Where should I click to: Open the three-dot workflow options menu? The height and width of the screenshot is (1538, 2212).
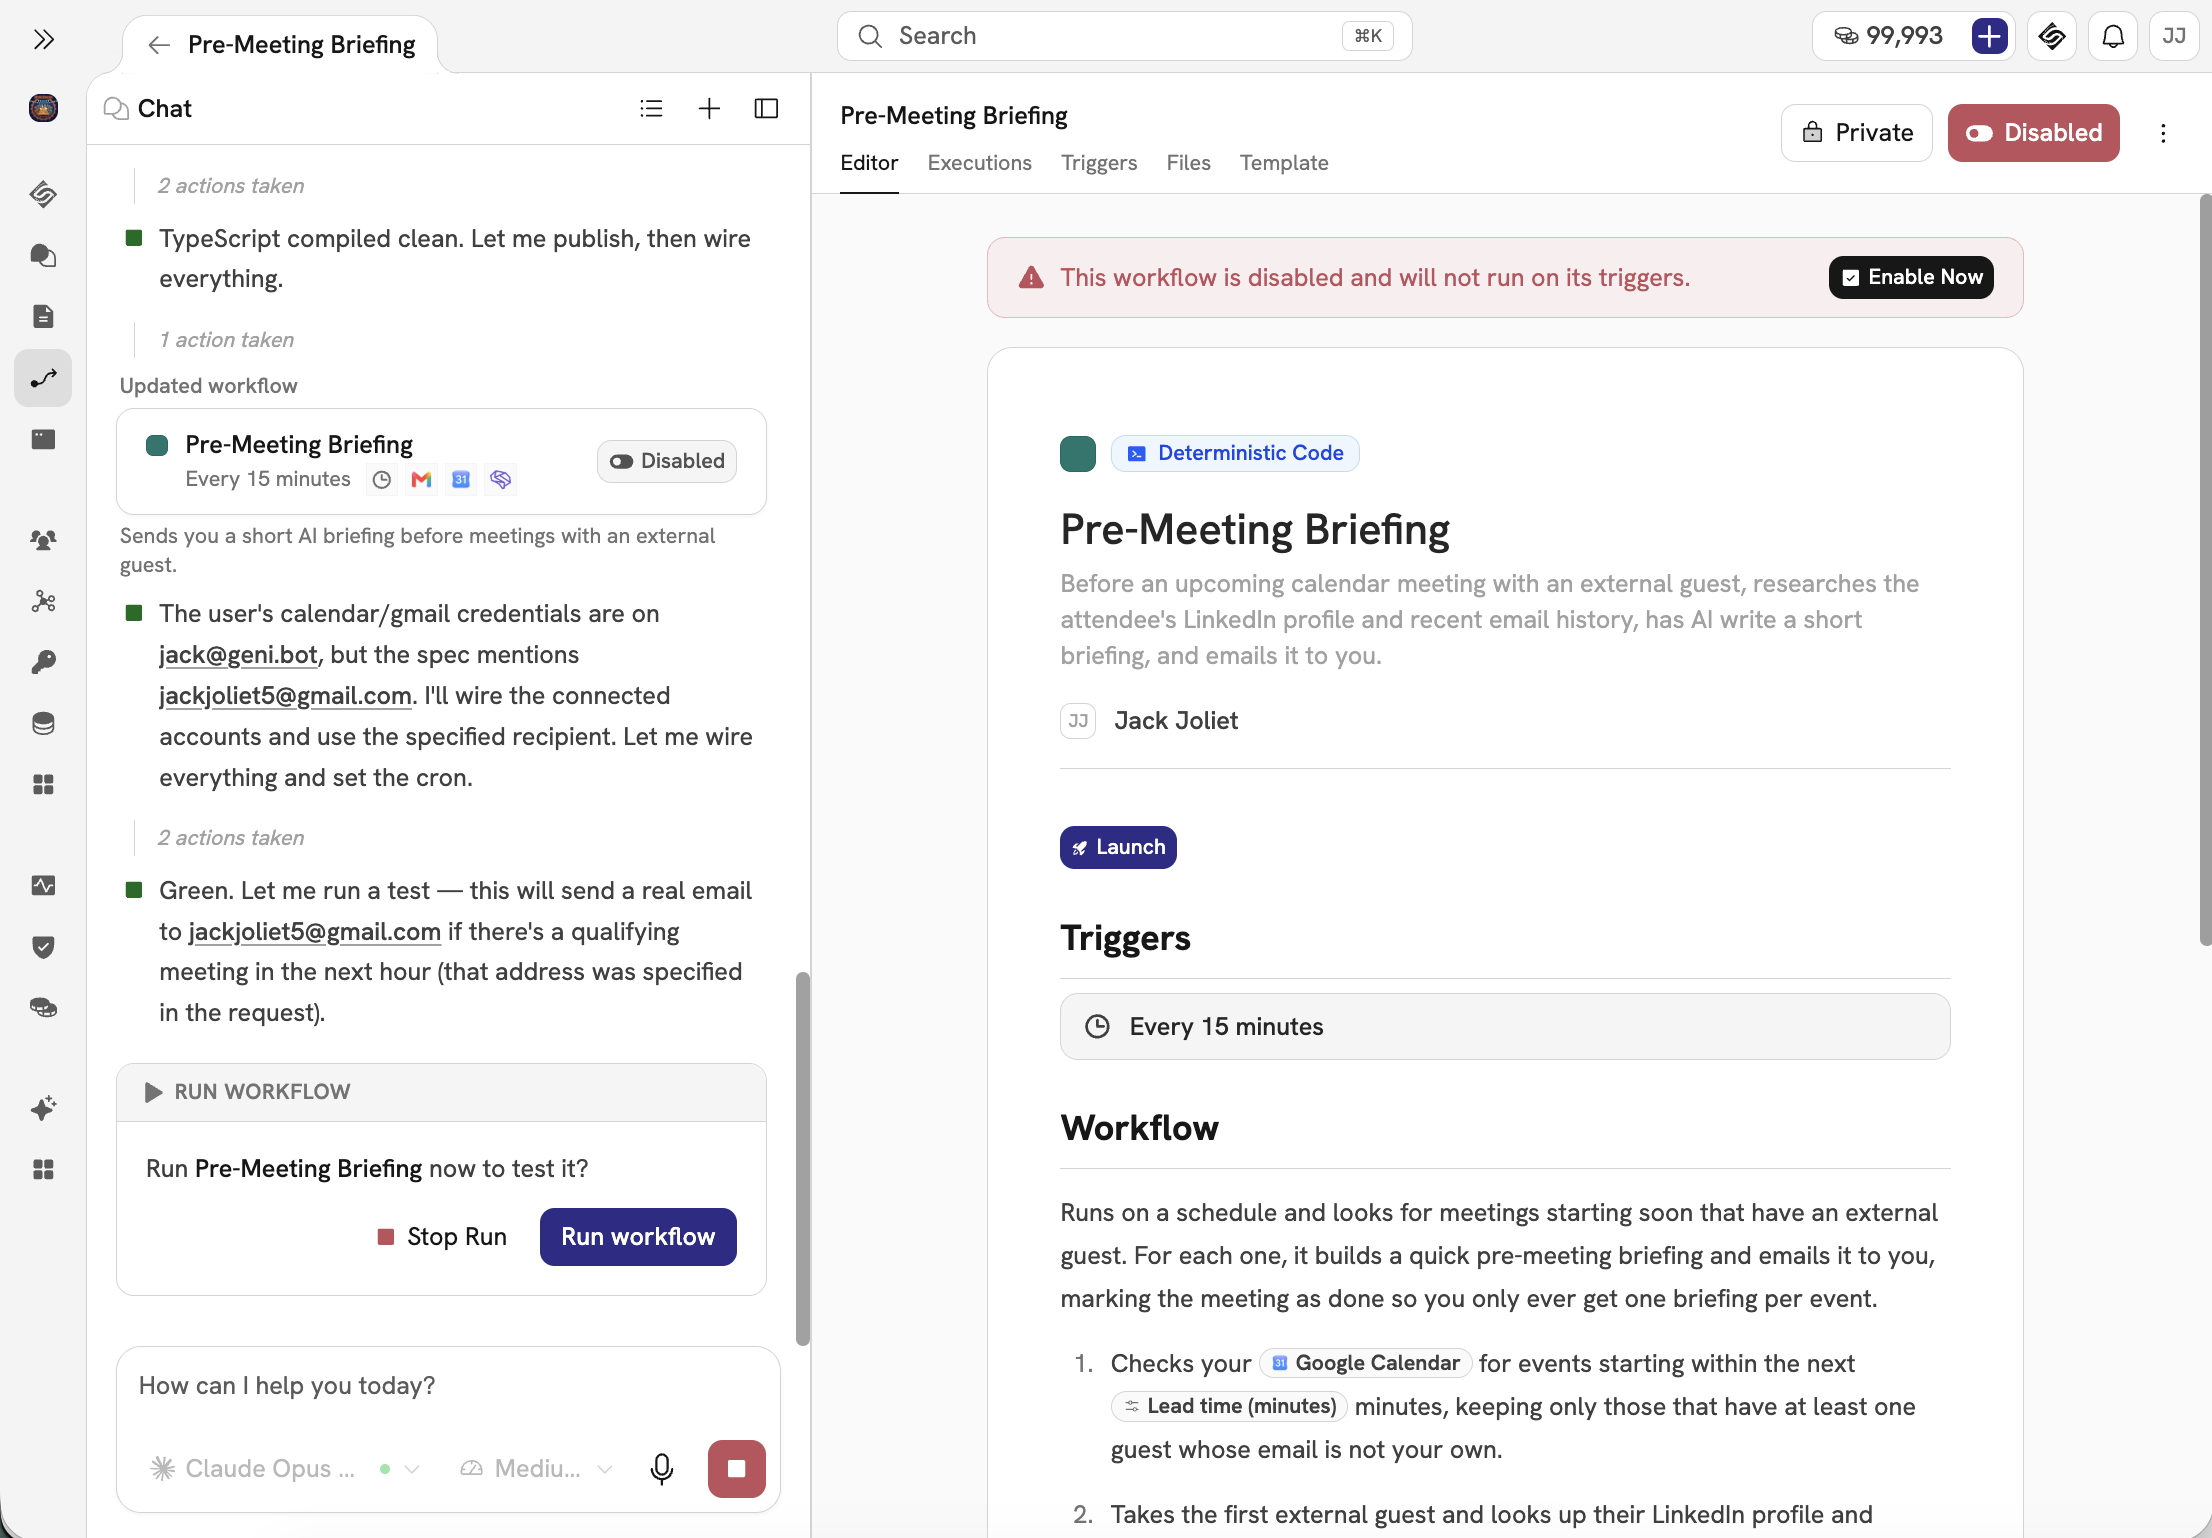pos(2163,133)
